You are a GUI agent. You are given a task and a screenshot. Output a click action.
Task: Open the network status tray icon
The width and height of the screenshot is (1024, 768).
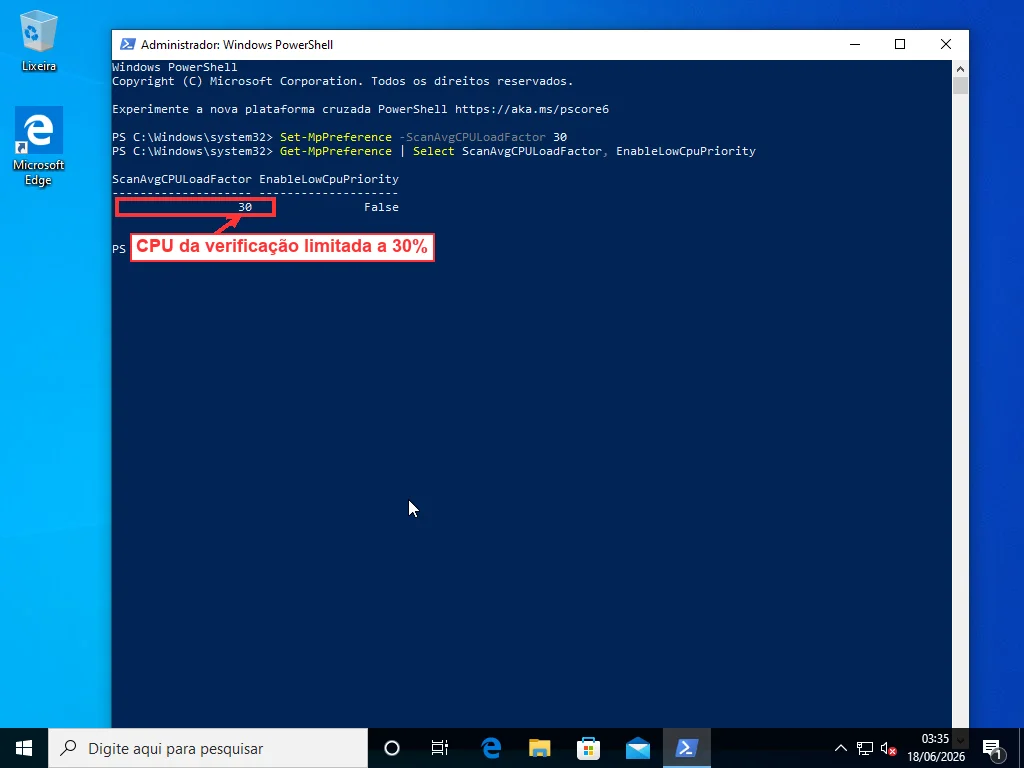[865, 748]
